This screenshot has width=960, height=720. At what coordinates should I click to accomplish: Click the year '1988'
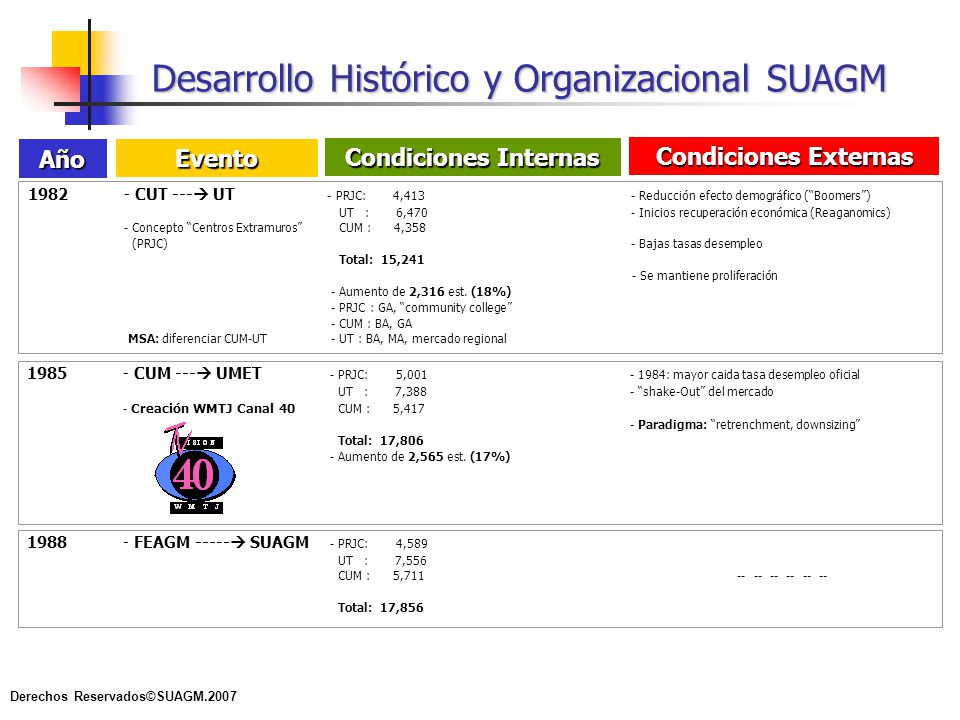click(47, 542)
